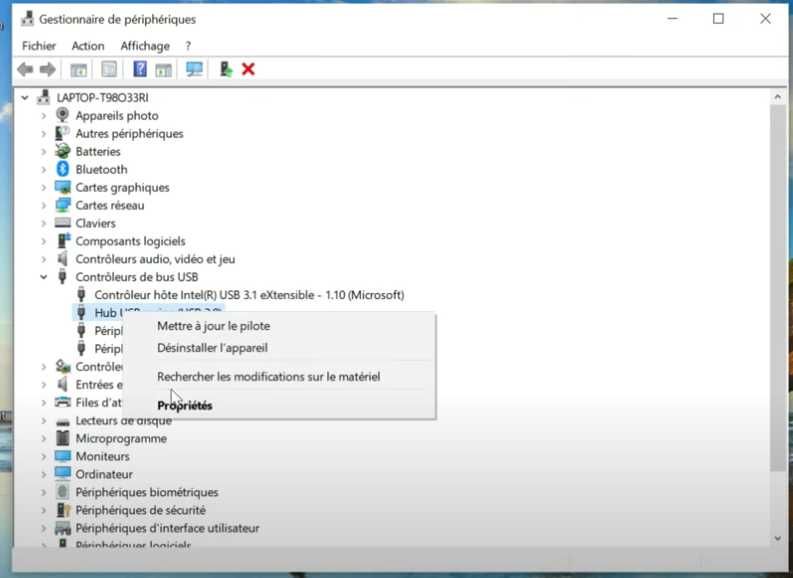Expand the Claviers category arrow
The image size is (793, 578).
43,223
